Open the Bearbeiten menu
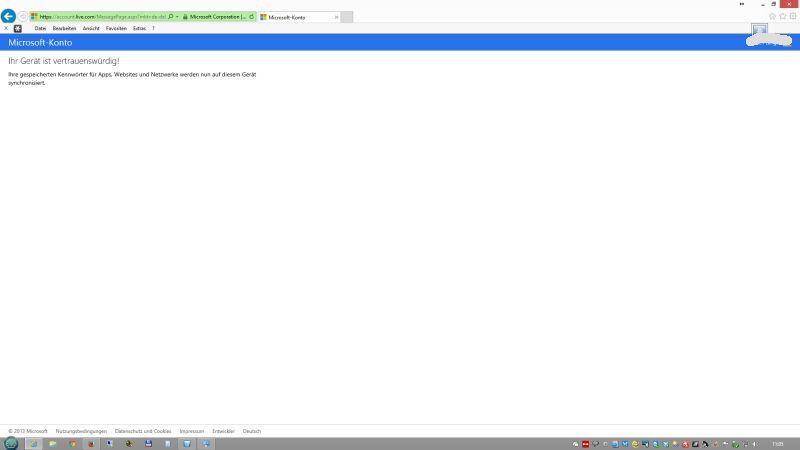800x450 pixels. (x=64, y=29)
